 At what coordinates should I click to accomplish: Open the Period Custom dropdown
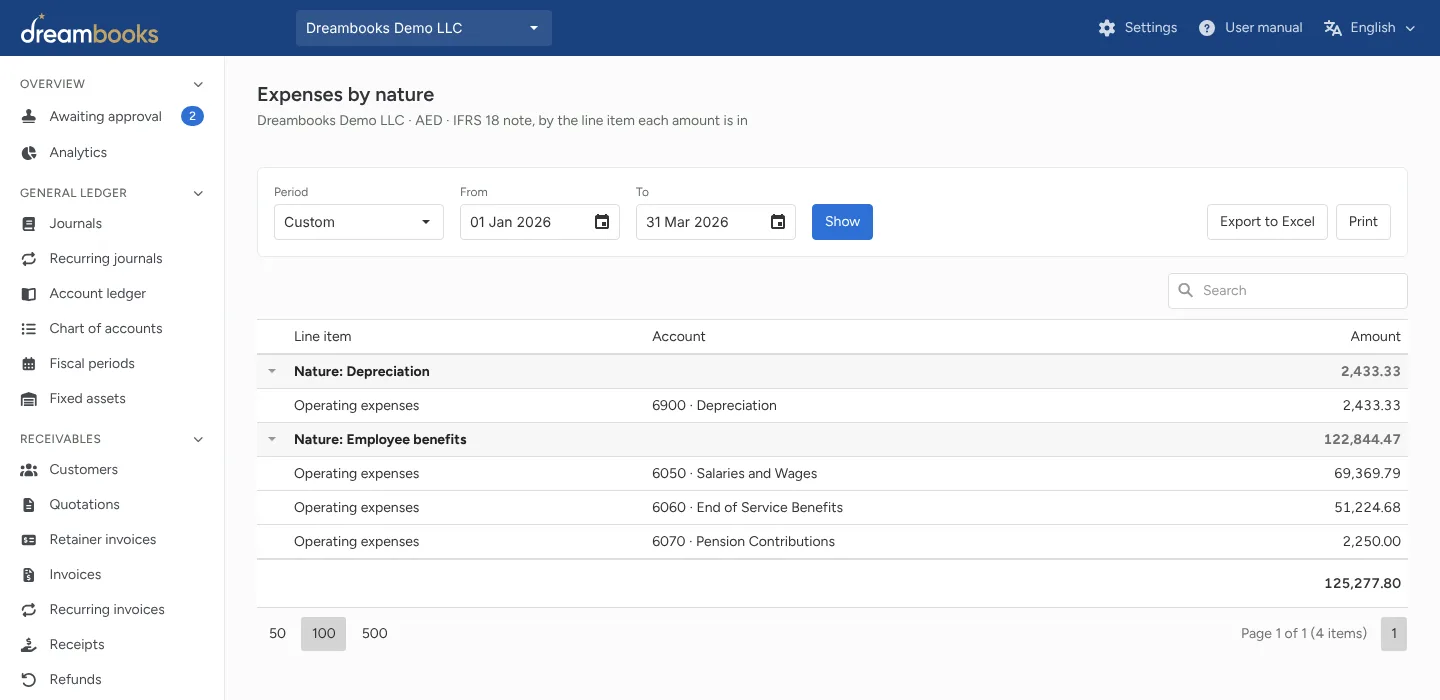pos(359,222)
